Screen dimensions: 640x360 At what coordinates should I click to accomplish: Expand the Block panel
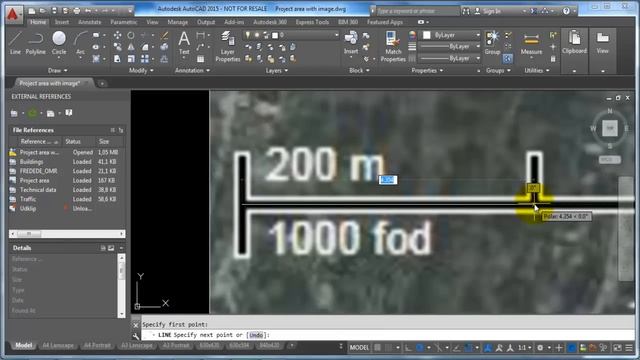(359, 71)
